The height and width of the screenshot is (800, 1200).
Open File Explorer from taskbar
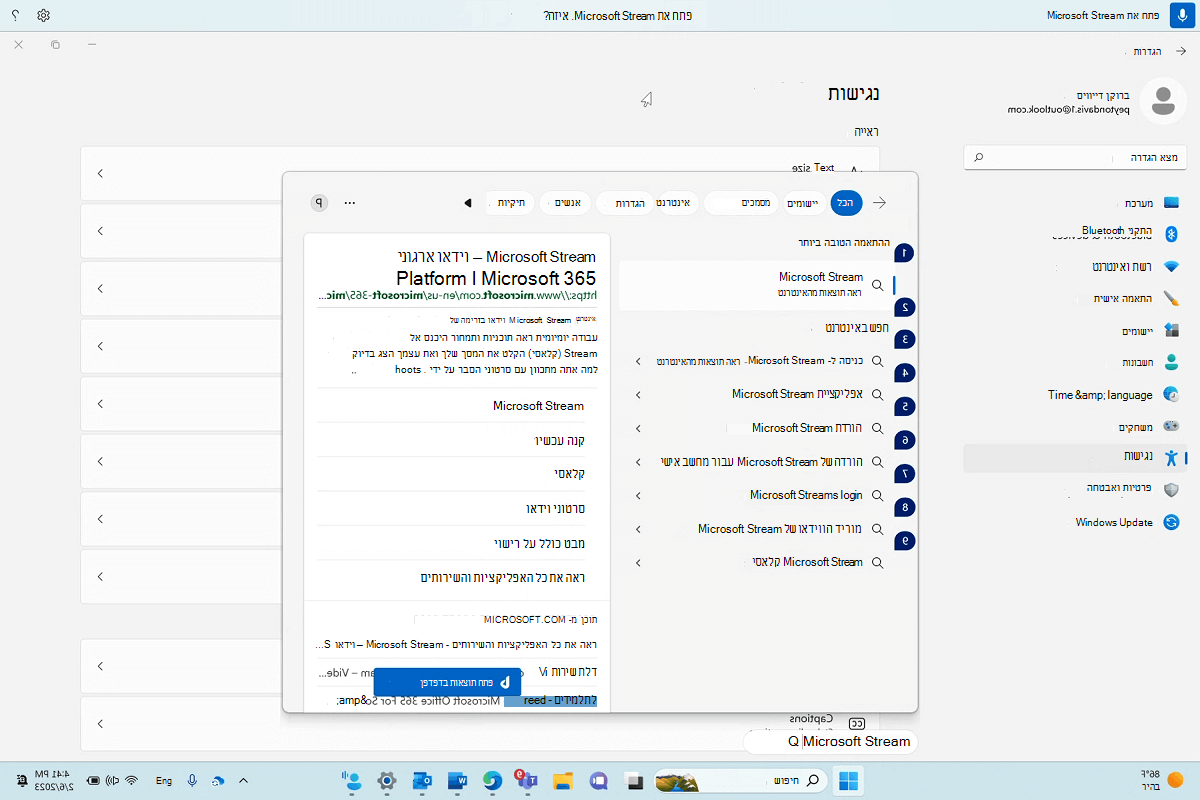point(563,780)
